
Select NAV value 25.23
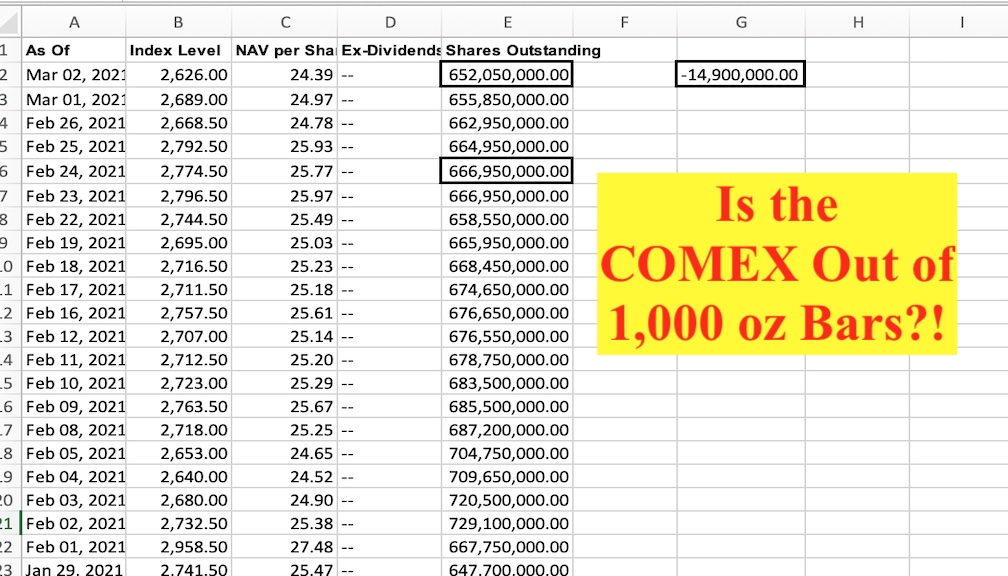[x=285, y=266]
